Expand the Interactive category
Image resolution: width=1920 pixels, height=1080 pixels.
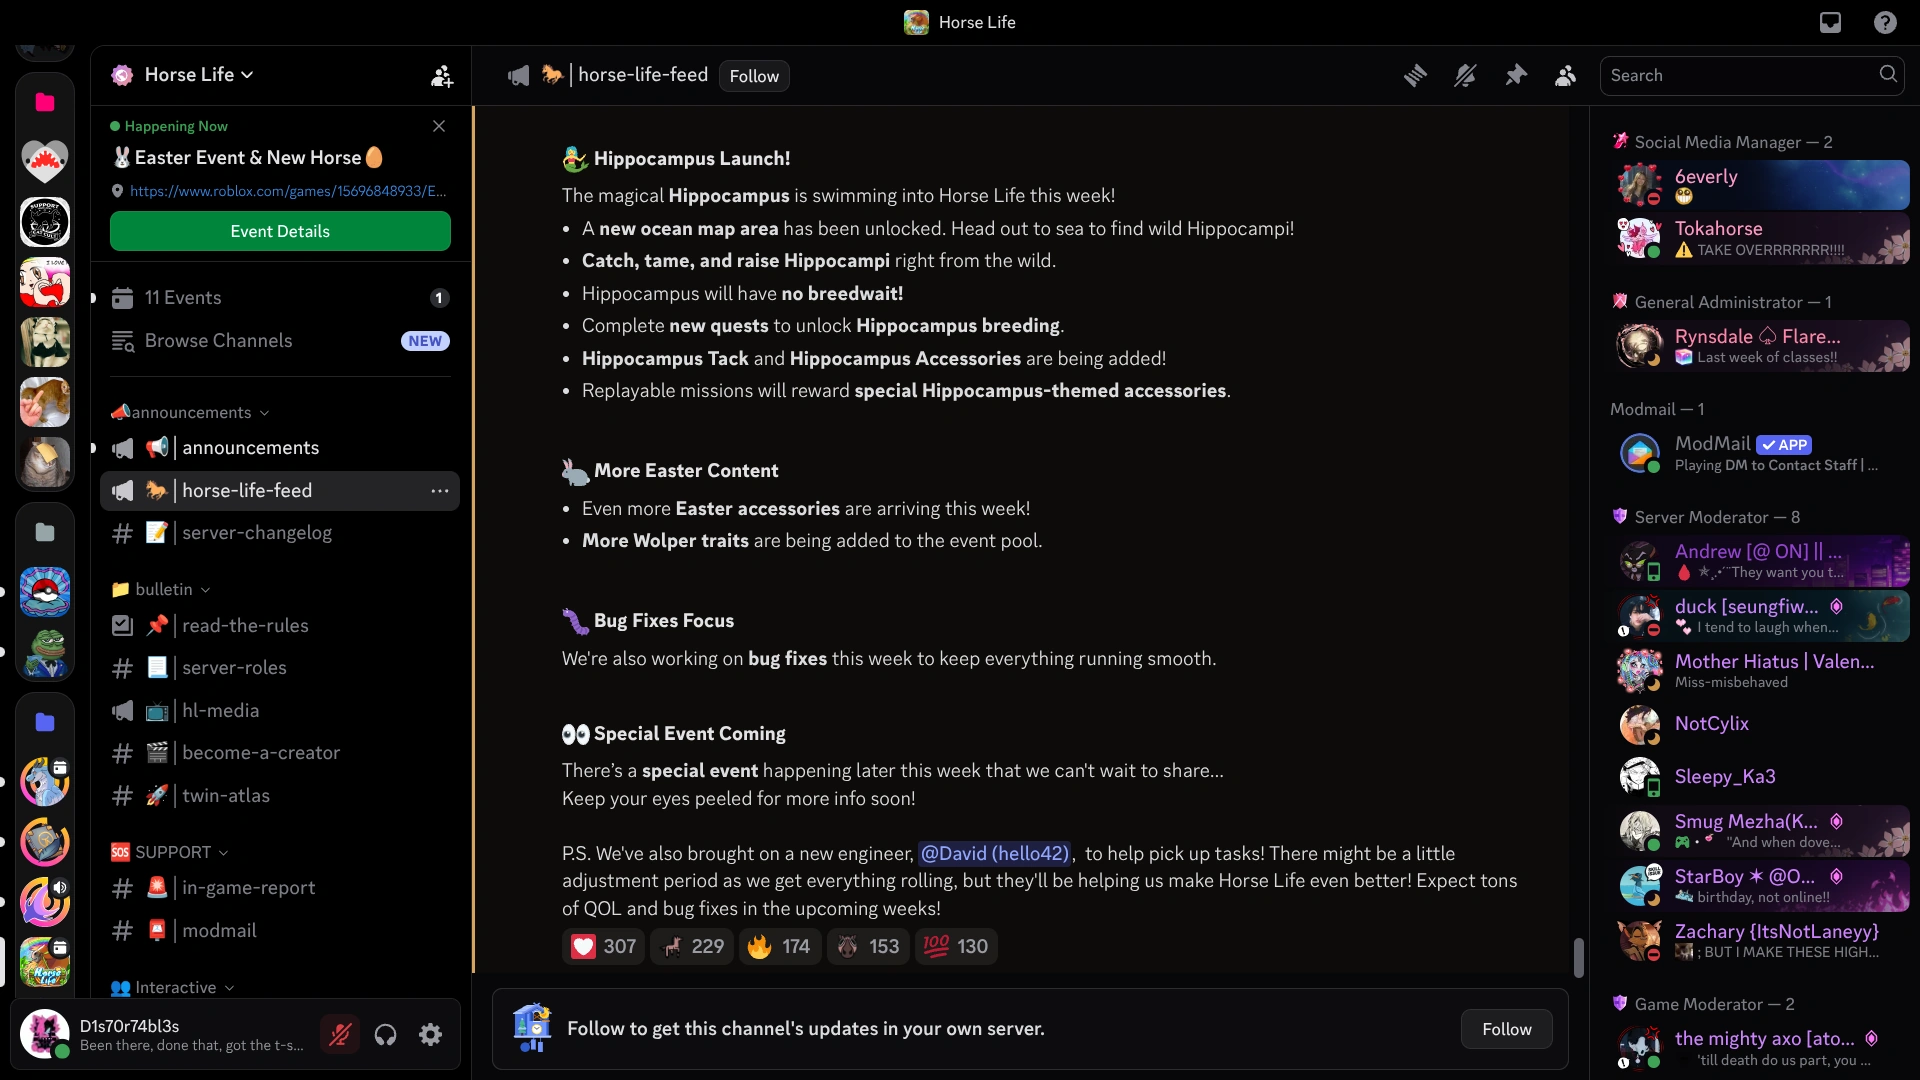[x=172, y=988]
